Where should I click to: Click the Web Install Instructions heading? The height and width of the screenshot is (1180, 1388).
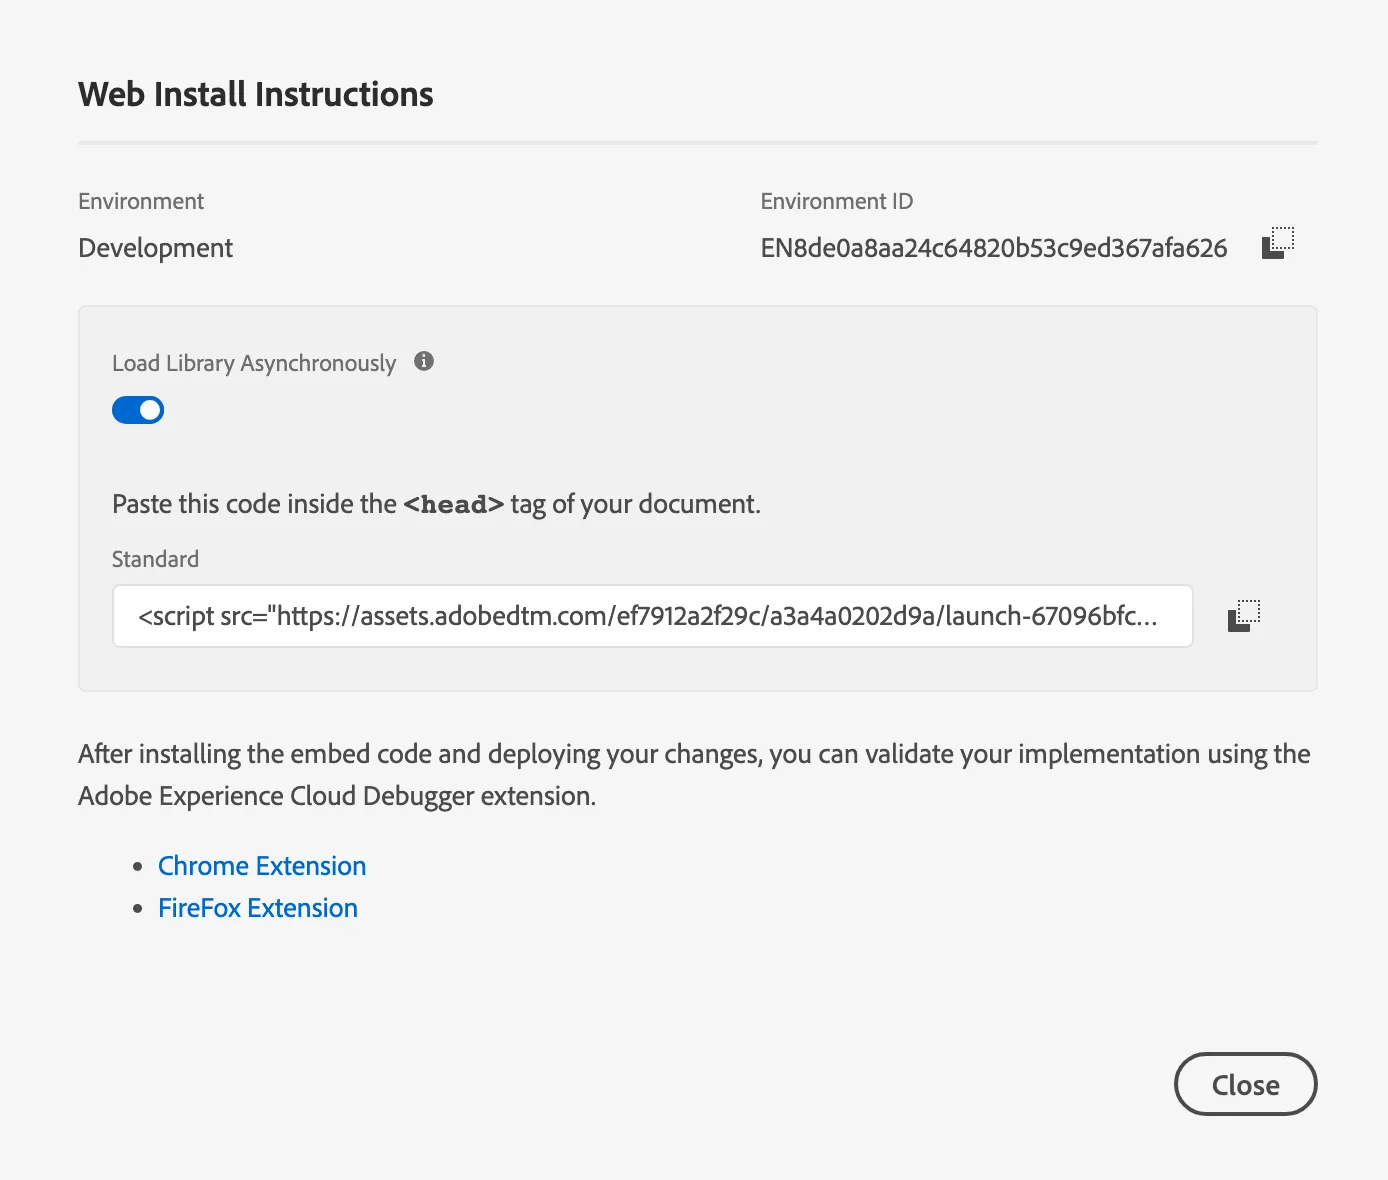click(256, 94)
